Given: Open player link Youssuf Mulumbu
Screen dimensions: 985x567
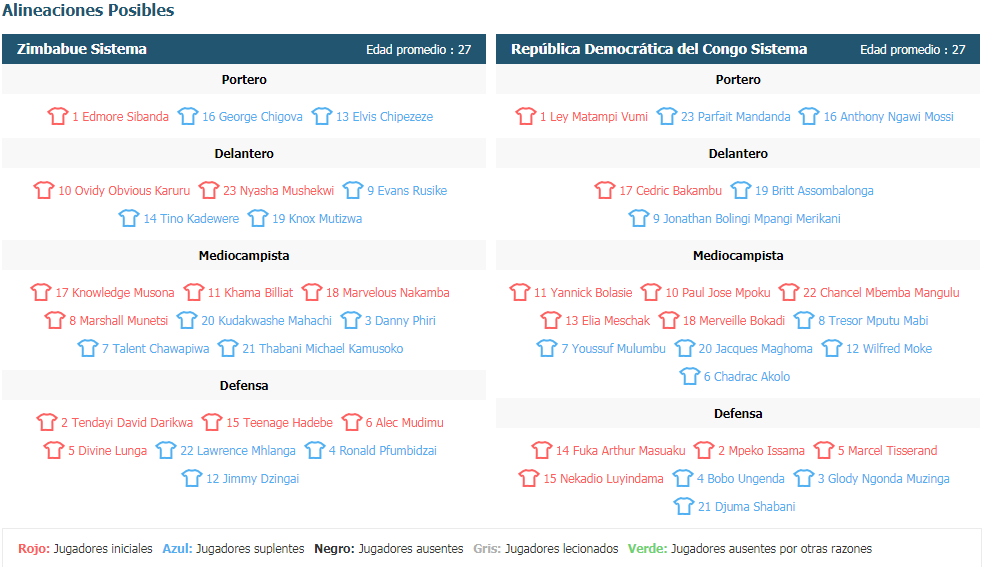Looking at the screenshot, I should 613,348.
